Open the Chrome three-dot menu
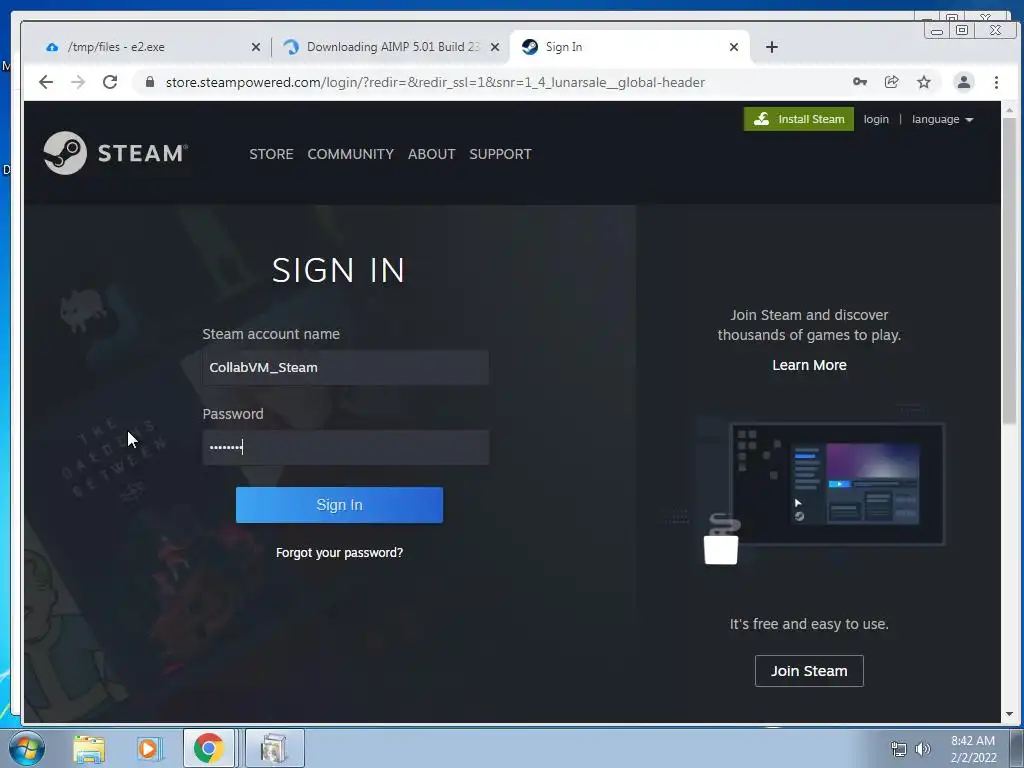 pos(996,82)
